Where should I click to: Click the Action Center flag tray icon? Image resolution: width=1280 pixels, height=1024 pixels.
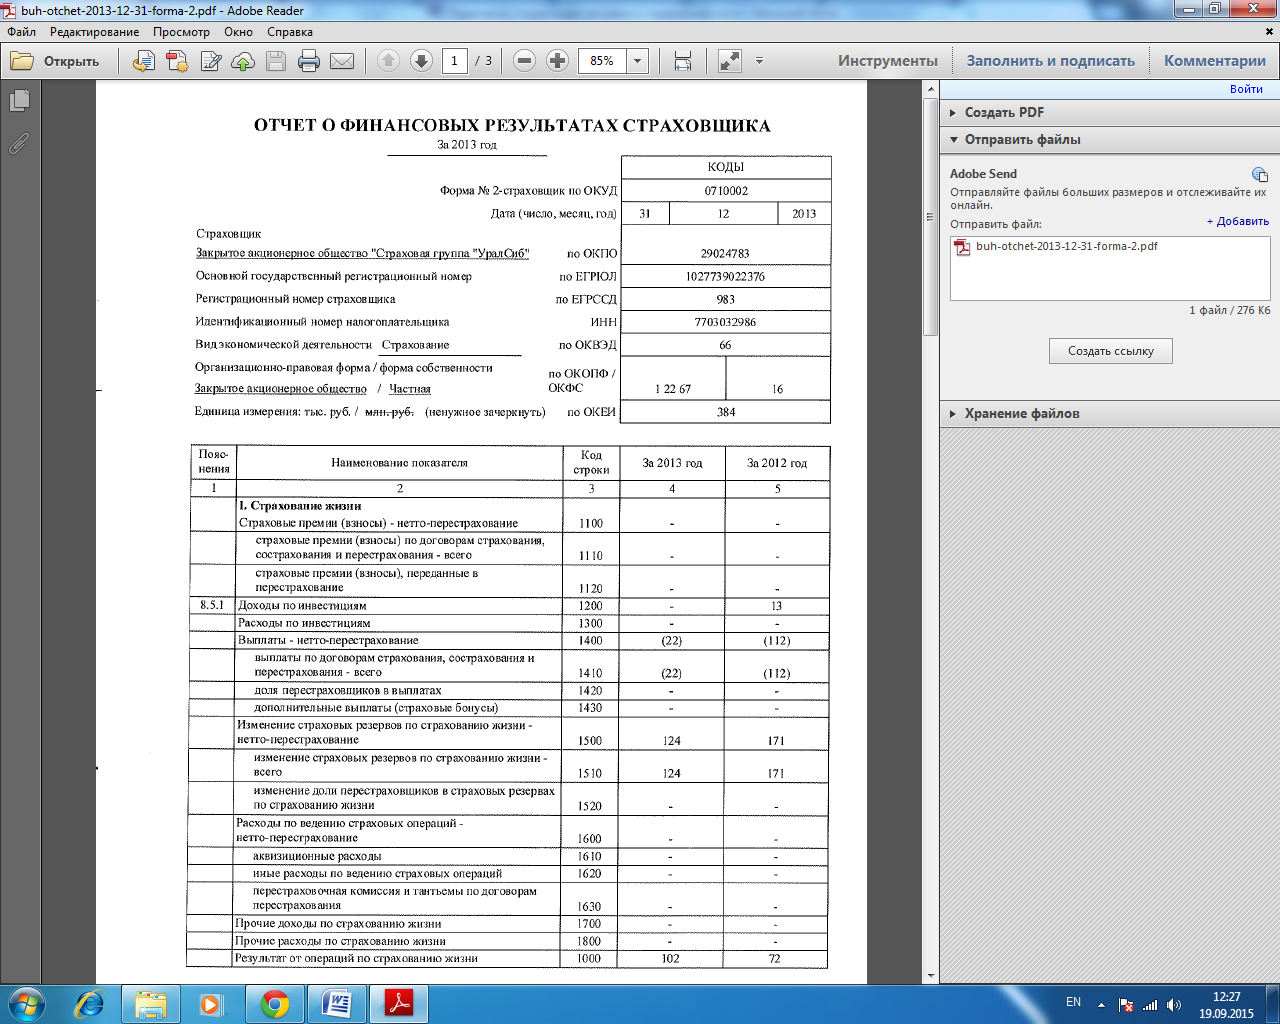click(1126, 1004)
